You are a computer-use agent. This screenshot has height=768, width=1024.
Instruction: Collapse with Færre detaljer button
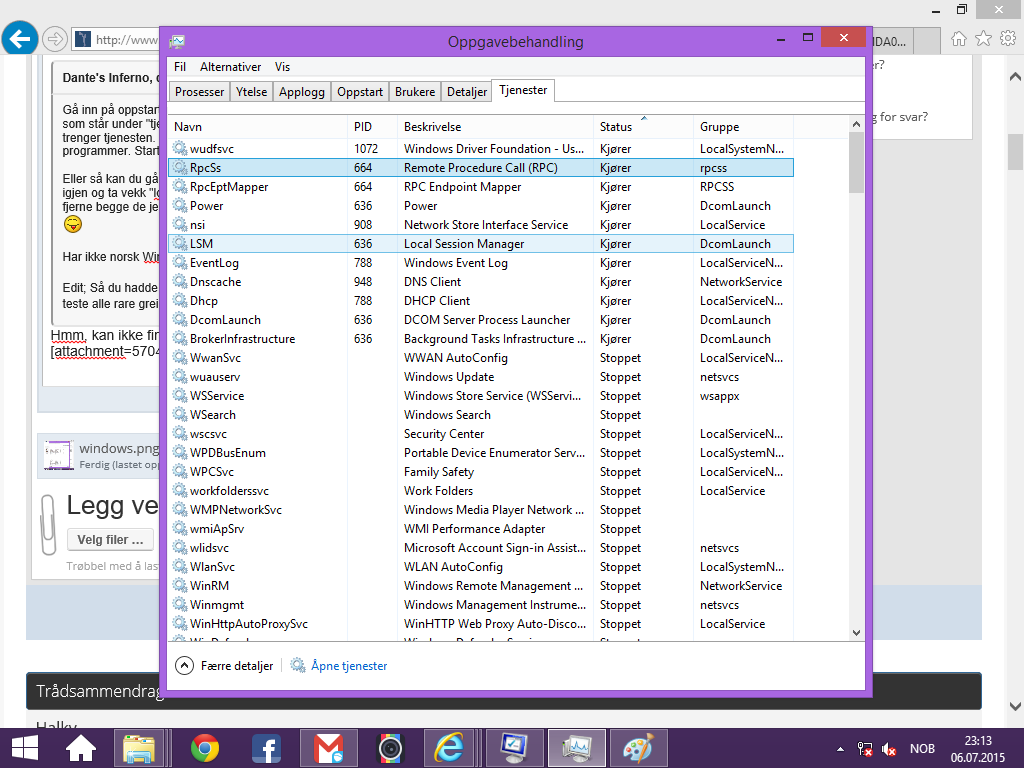[225, 665]
